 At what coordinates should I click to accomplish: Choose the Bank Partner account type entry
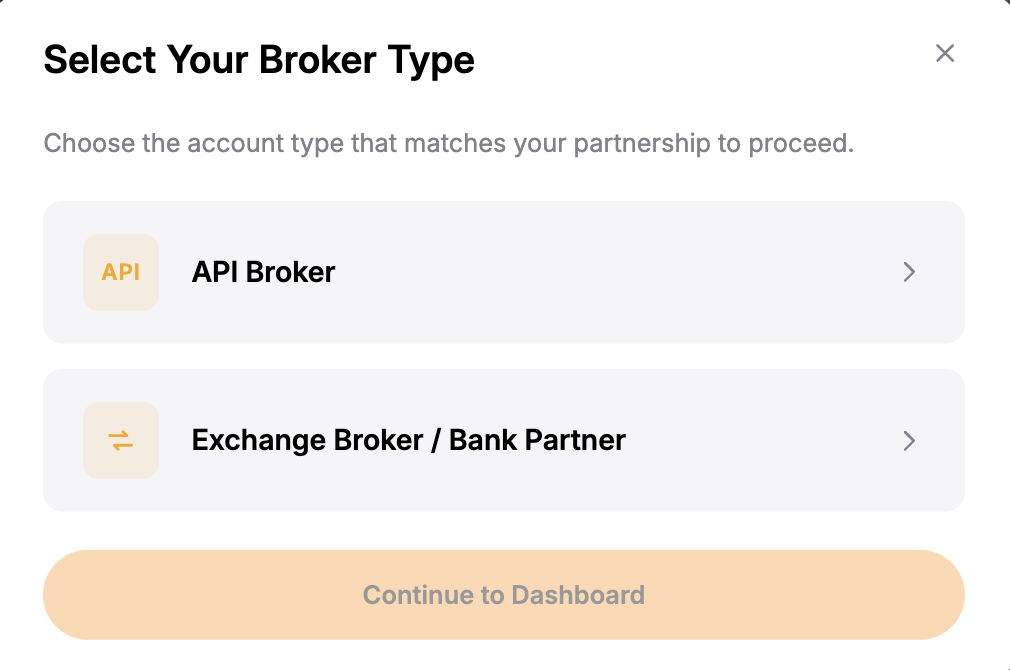coord(504,441)
